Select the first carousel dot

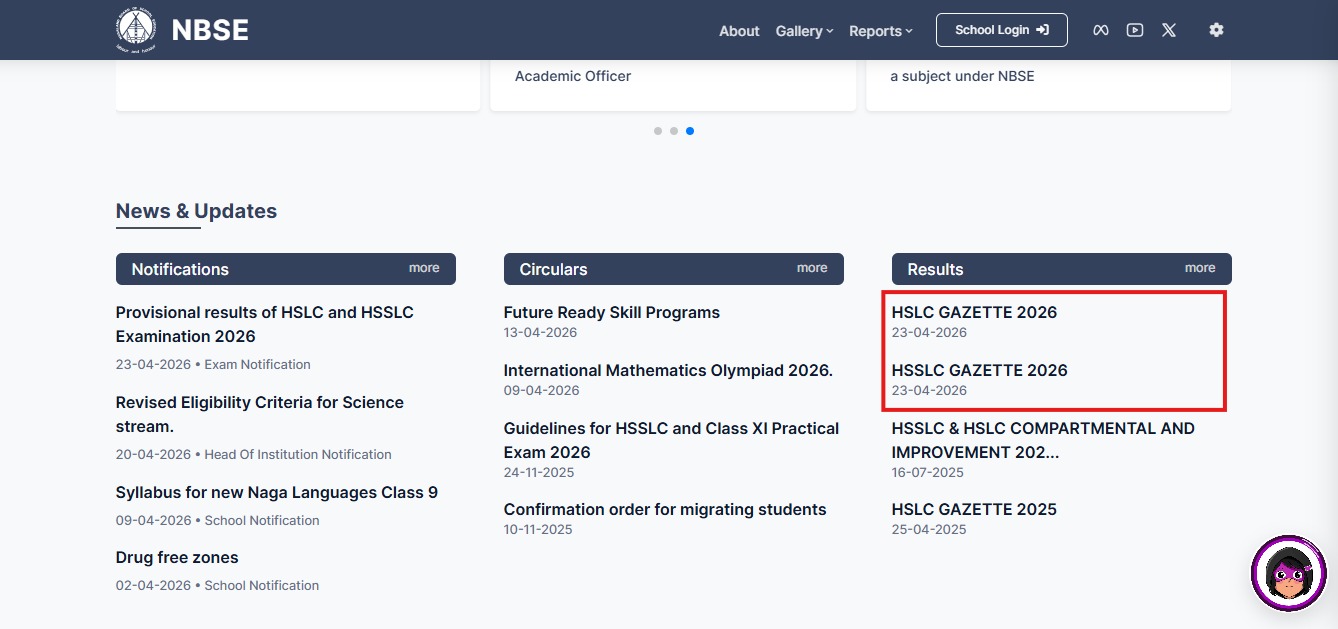coord(657,131)
